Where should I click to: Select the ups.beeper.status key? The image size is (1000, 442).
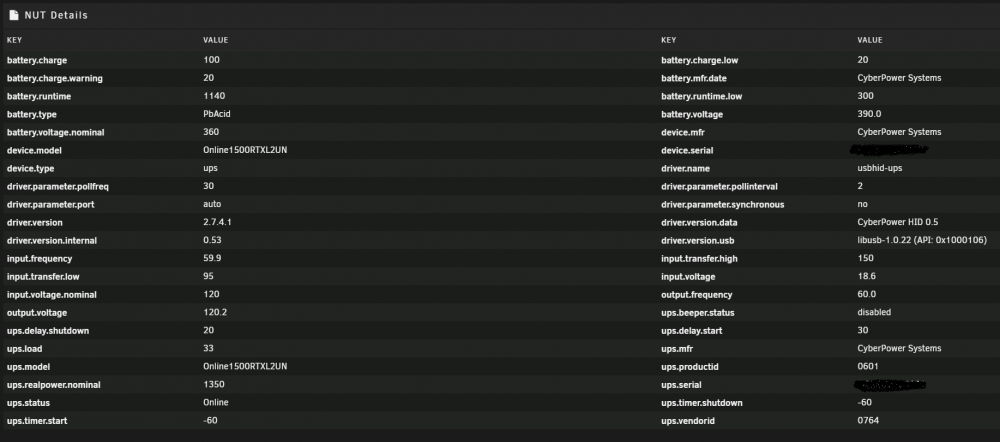click(x=698, y=313)
